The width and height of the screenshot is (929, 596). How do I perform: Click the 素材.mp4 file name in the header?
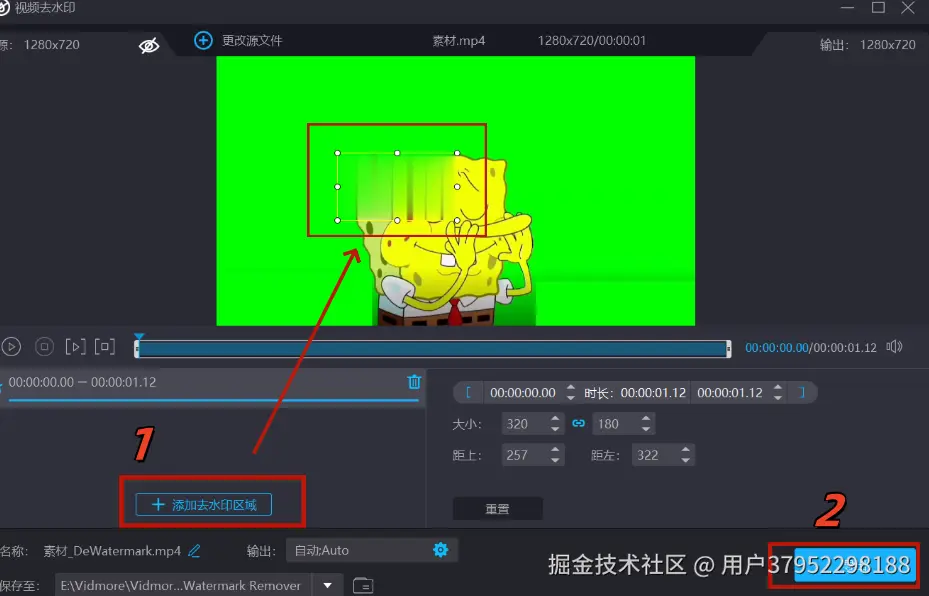tap(459, 41)
